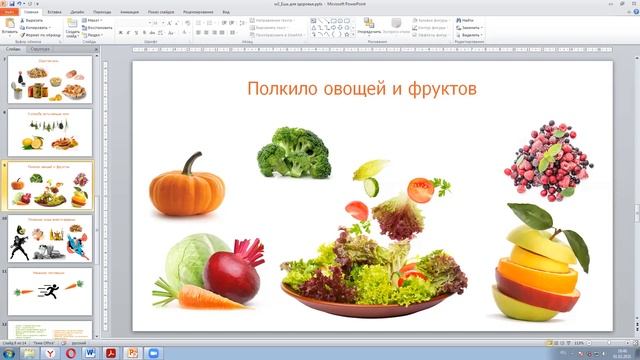Click Reset (Восстановить) slide button
640x360 pixels.
tap(97, 28)
